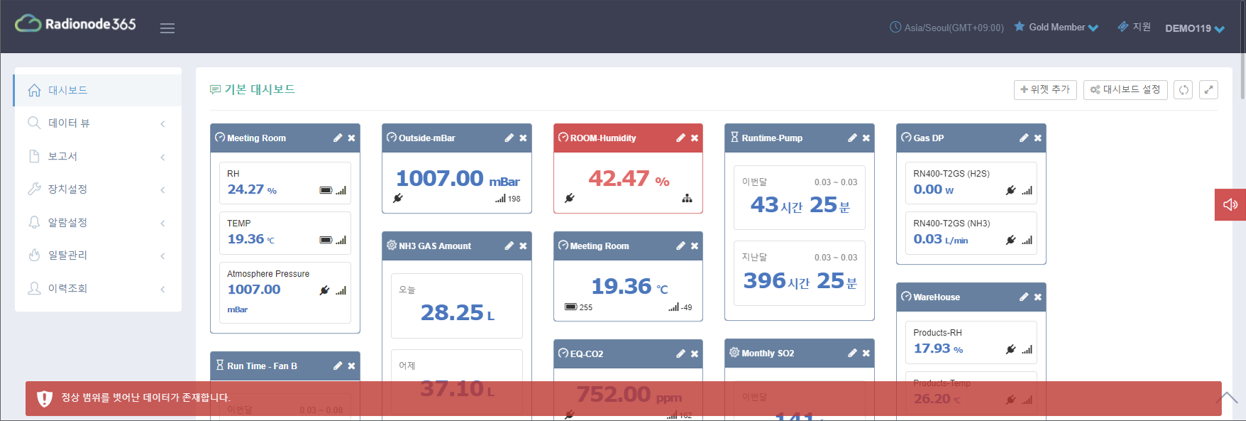
Task: Edit the Outside-mBar widget
Action: [x=509, y=138]
